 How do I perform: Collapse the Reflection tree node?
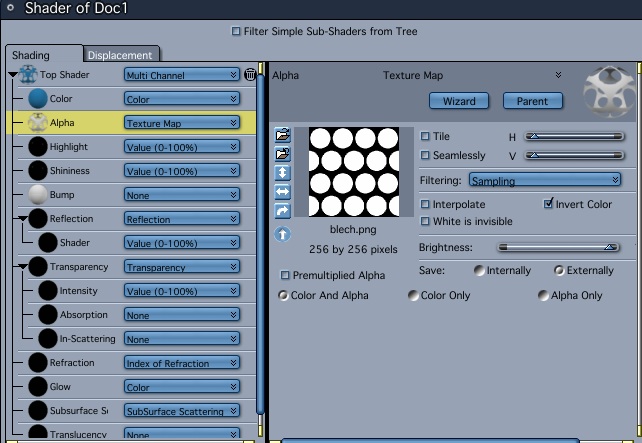(x=23, y=219)
